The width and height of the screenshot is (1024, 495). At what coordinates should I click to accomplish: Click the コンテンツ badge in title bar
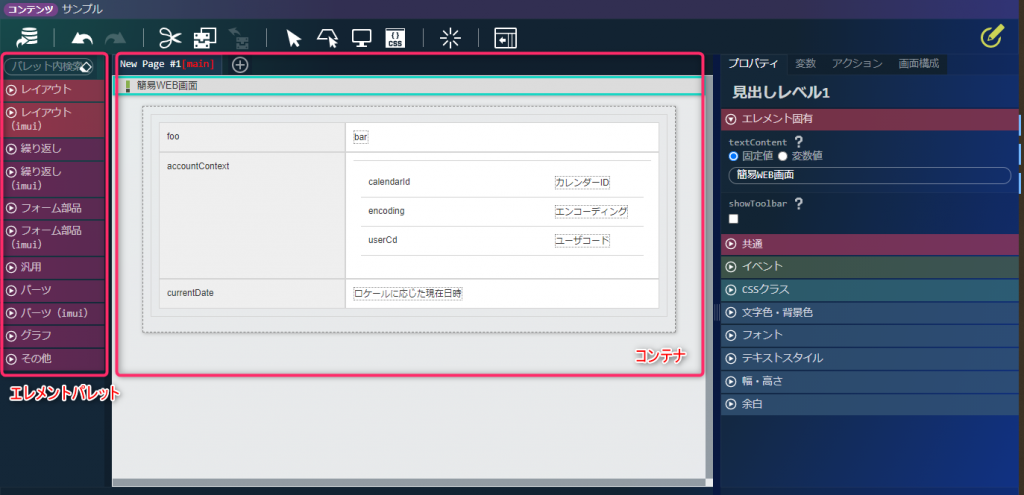point(31,9)
